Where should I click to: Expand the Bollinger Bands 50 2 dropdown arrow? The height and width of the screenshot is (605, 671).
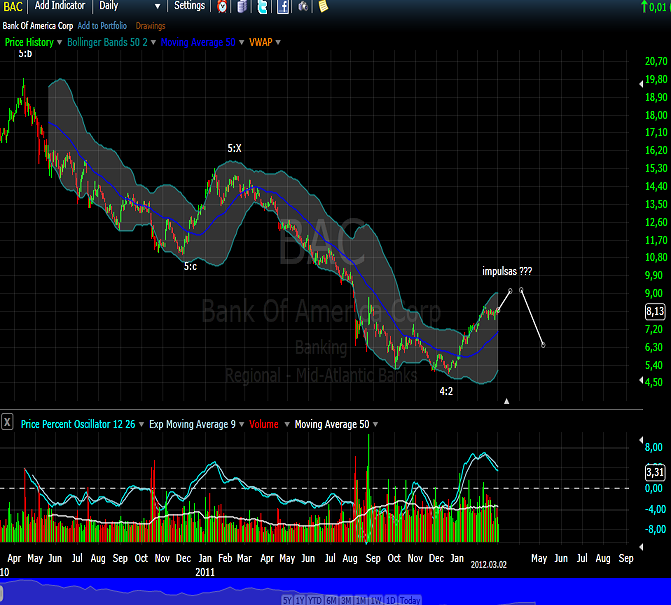153,42
